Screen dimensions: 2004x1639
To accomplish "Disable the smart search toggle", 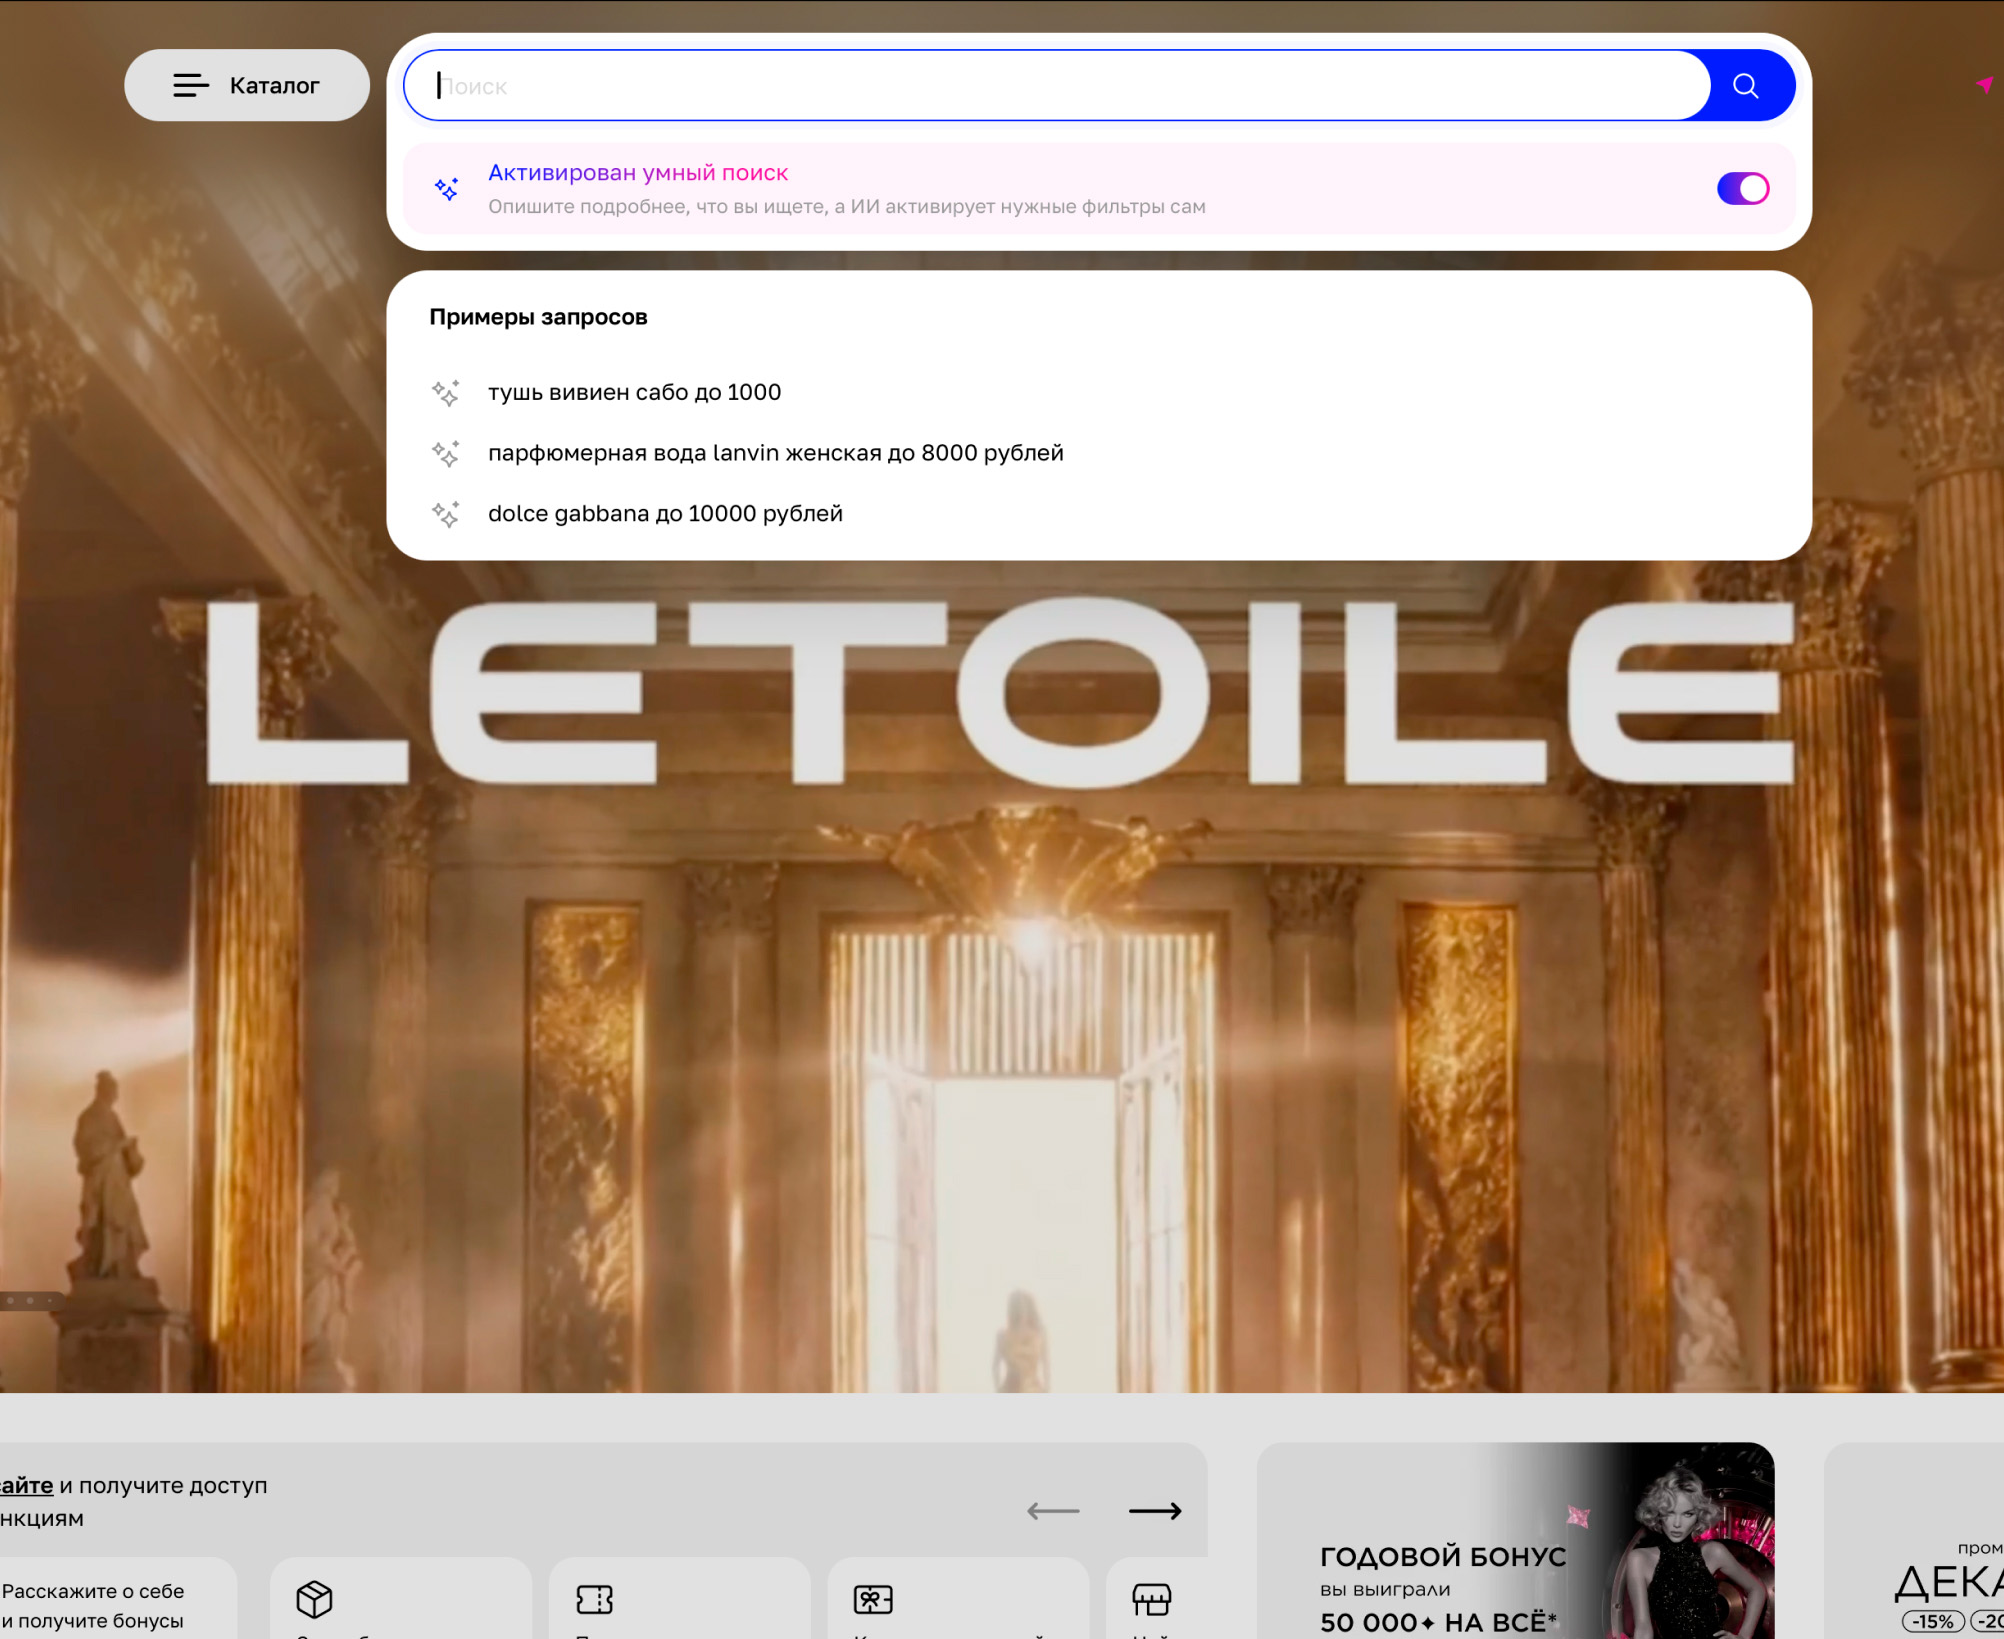I will coord(1742,189).
